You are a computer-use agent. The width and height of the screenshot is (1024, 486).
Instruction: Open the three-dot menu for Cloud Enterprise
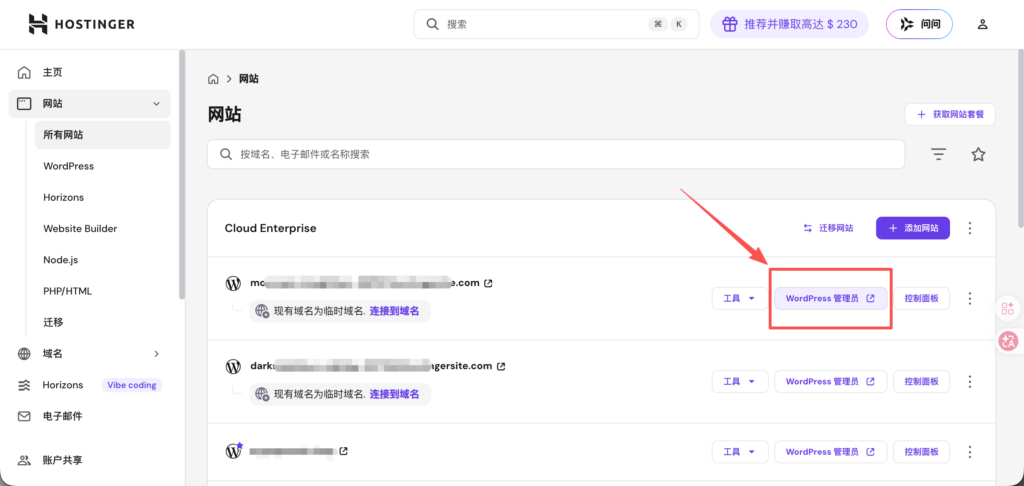tap(970, 228)
